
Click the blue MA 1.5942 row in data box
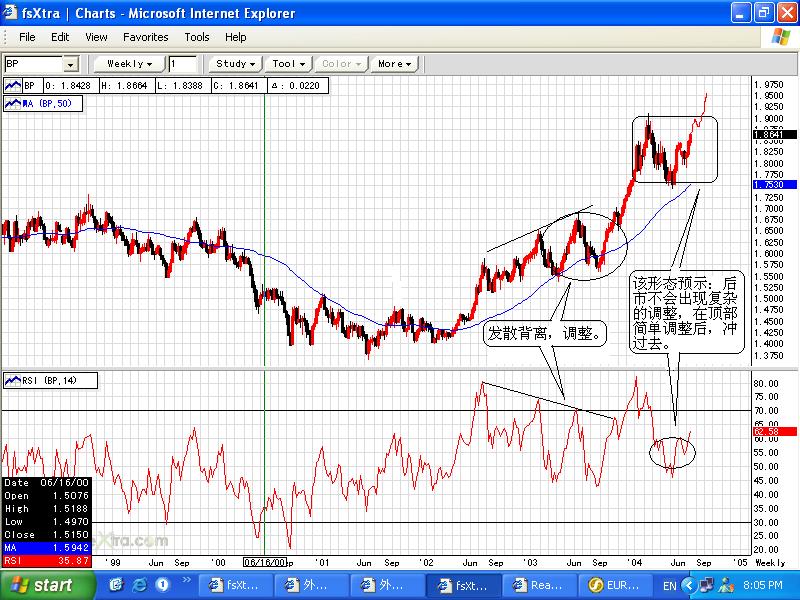46,548
